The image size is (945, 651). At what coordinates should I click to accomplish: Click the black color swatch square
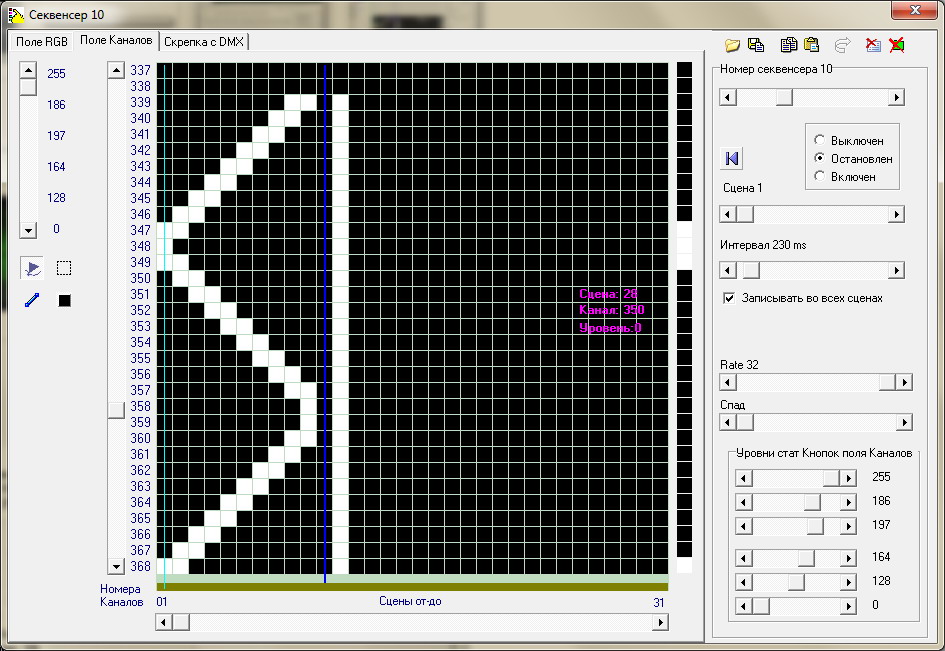point(64,300)
